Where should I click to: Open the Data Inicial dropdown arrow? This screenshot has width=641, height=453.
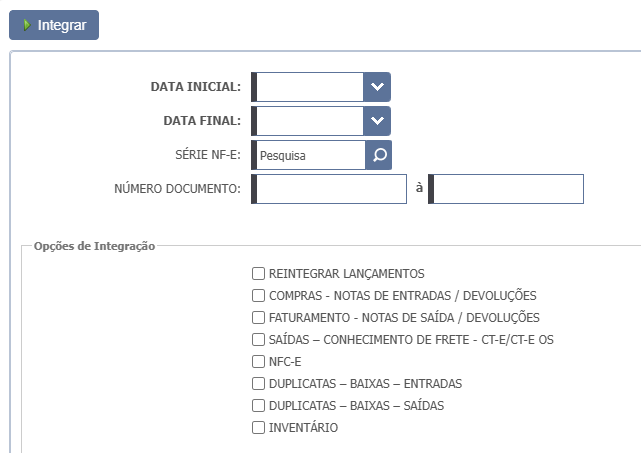tap(377, 87)
